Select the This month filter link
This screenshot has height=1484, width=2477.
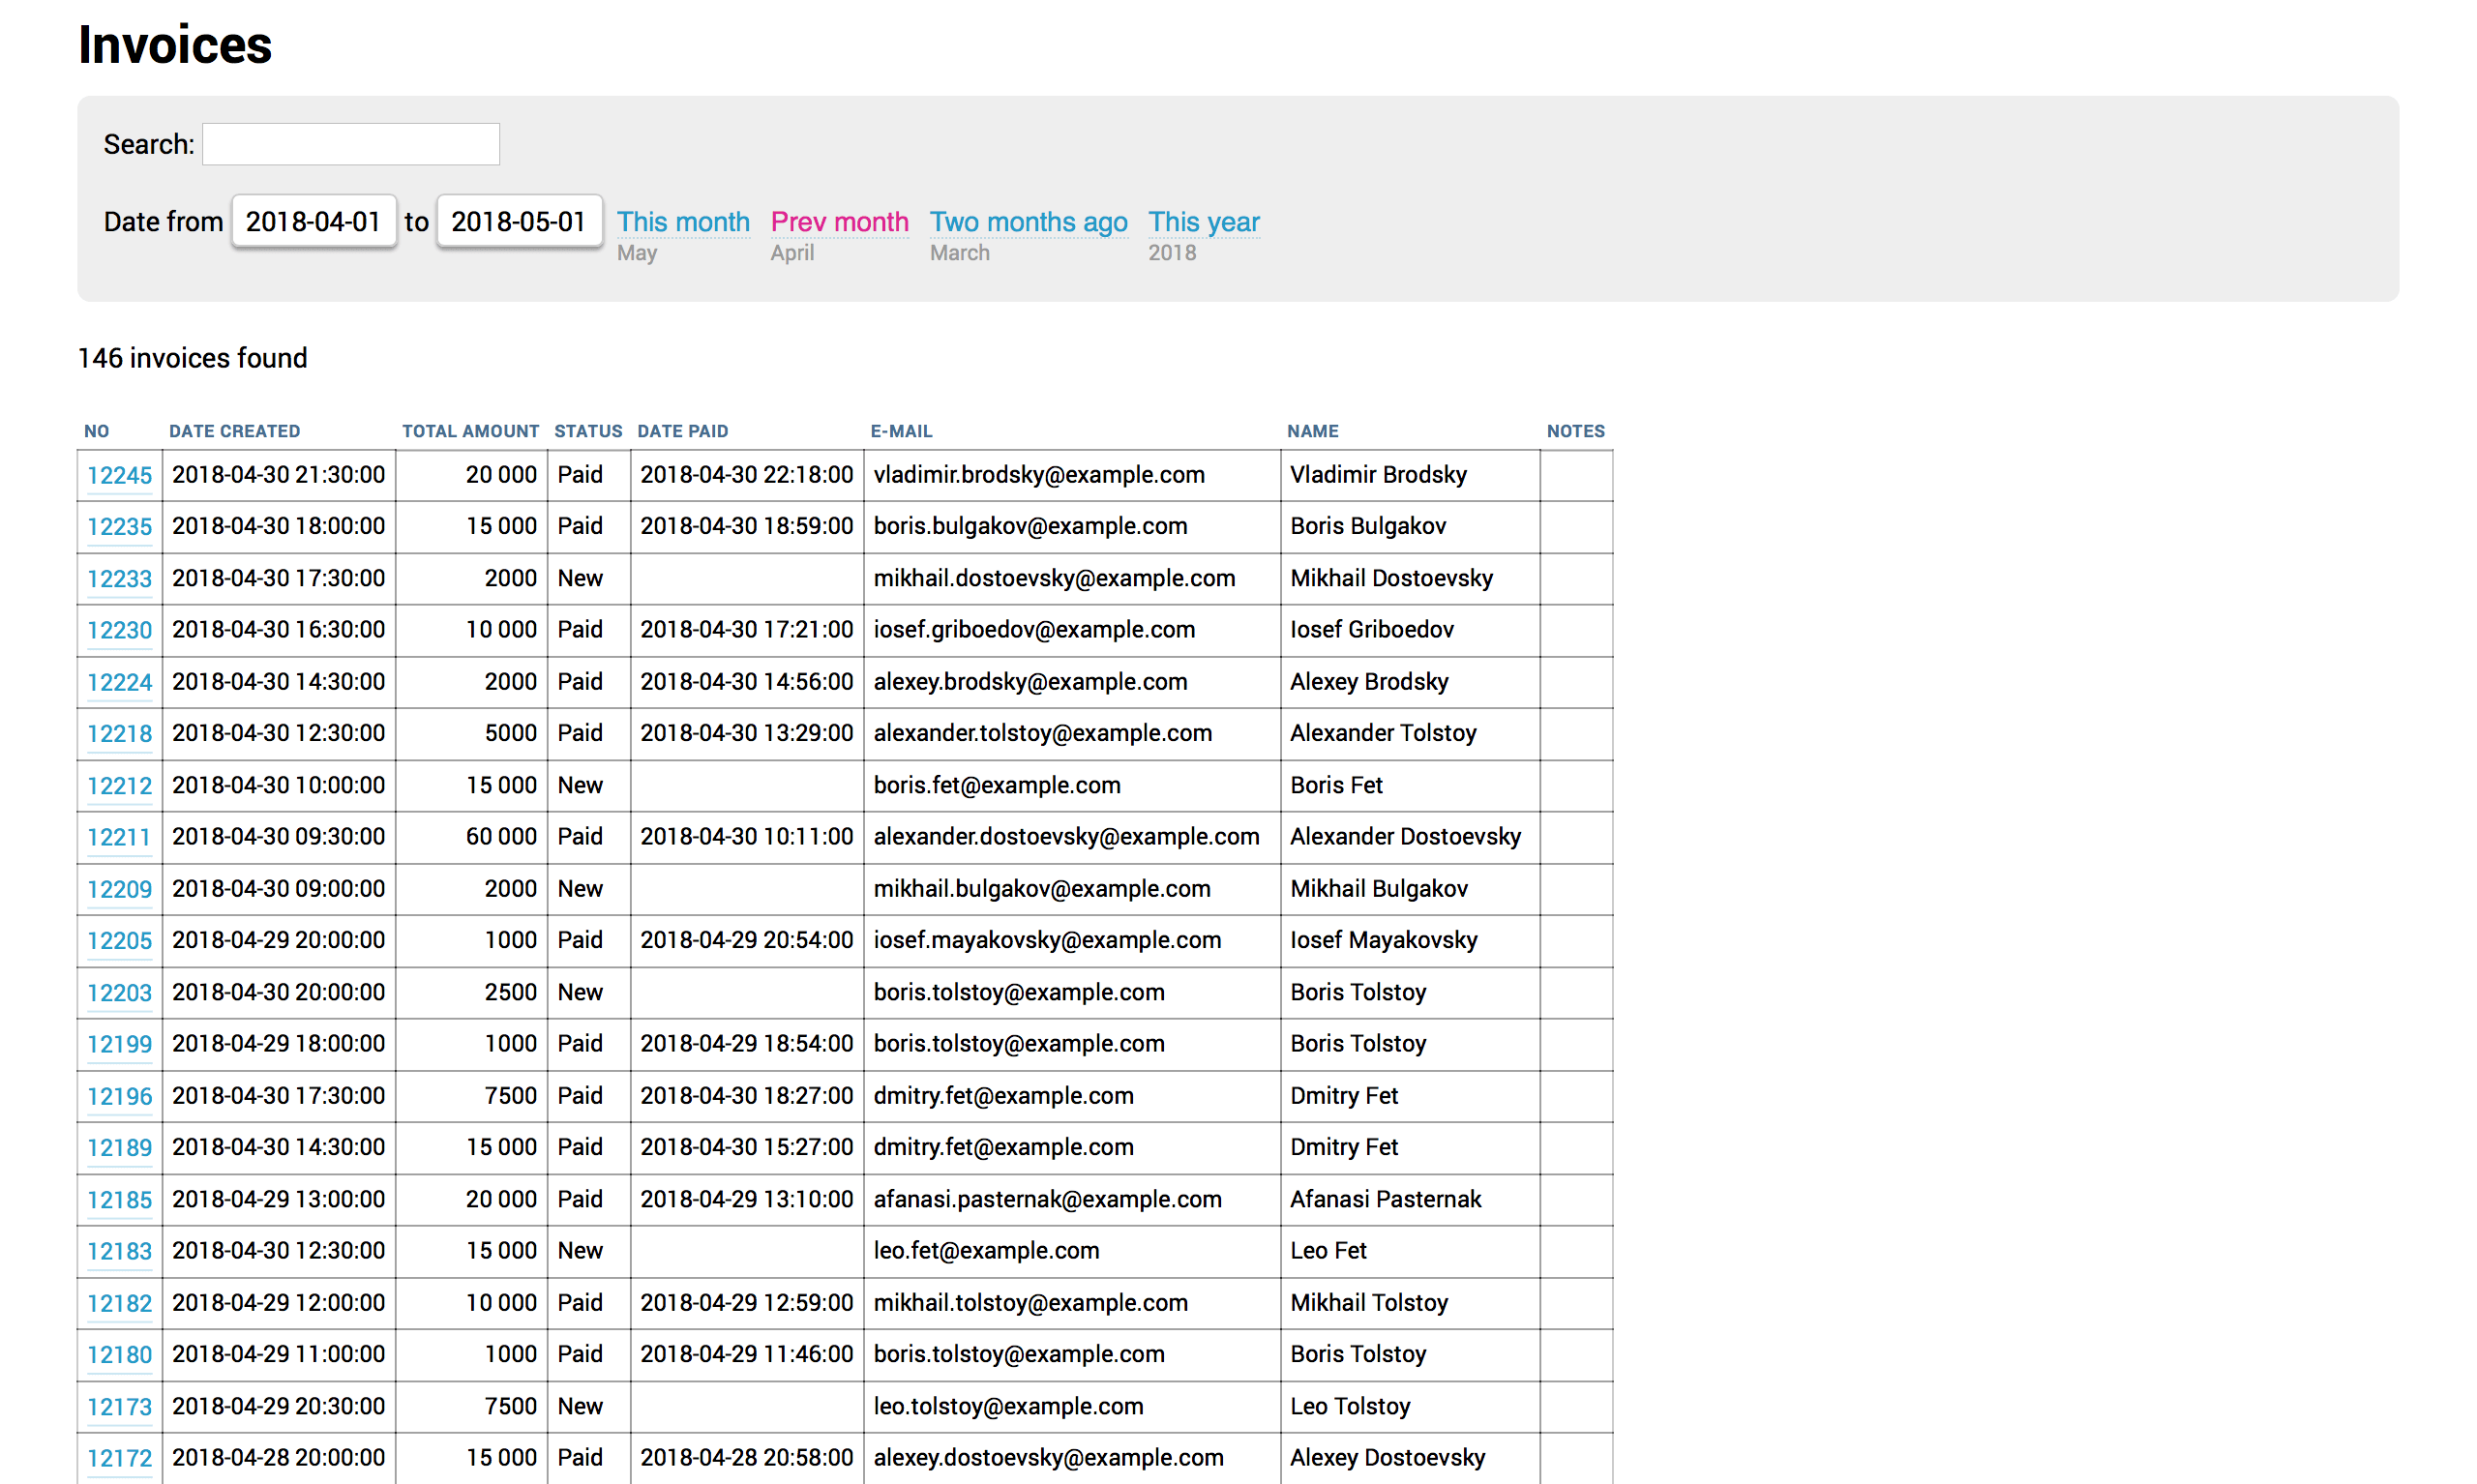(683, 221)
